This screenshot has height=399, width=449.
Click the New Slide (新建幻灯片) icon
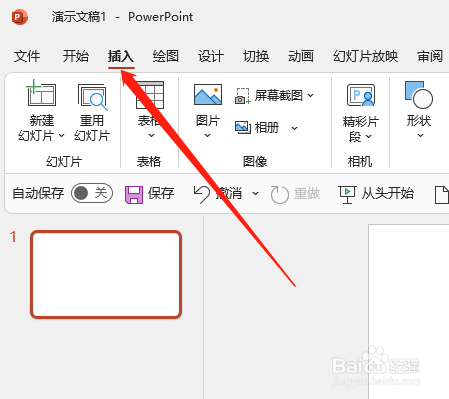(41, 93)
